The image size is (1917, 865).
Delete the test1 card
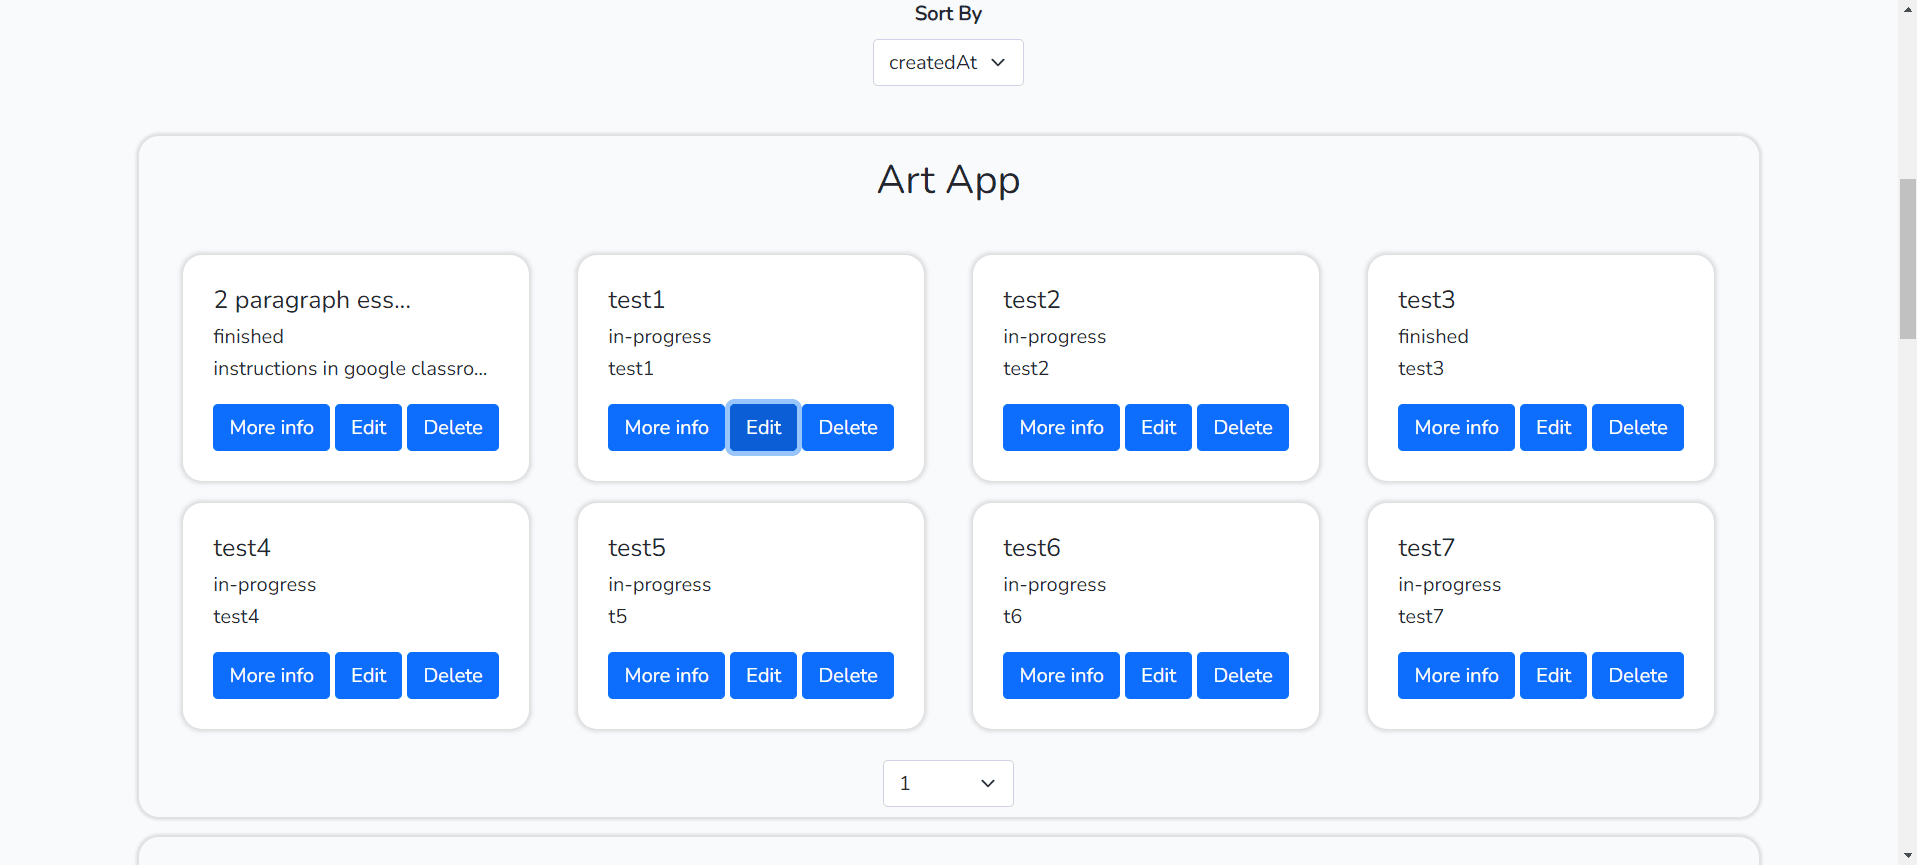pyautogui.click(x=847, y=428)
